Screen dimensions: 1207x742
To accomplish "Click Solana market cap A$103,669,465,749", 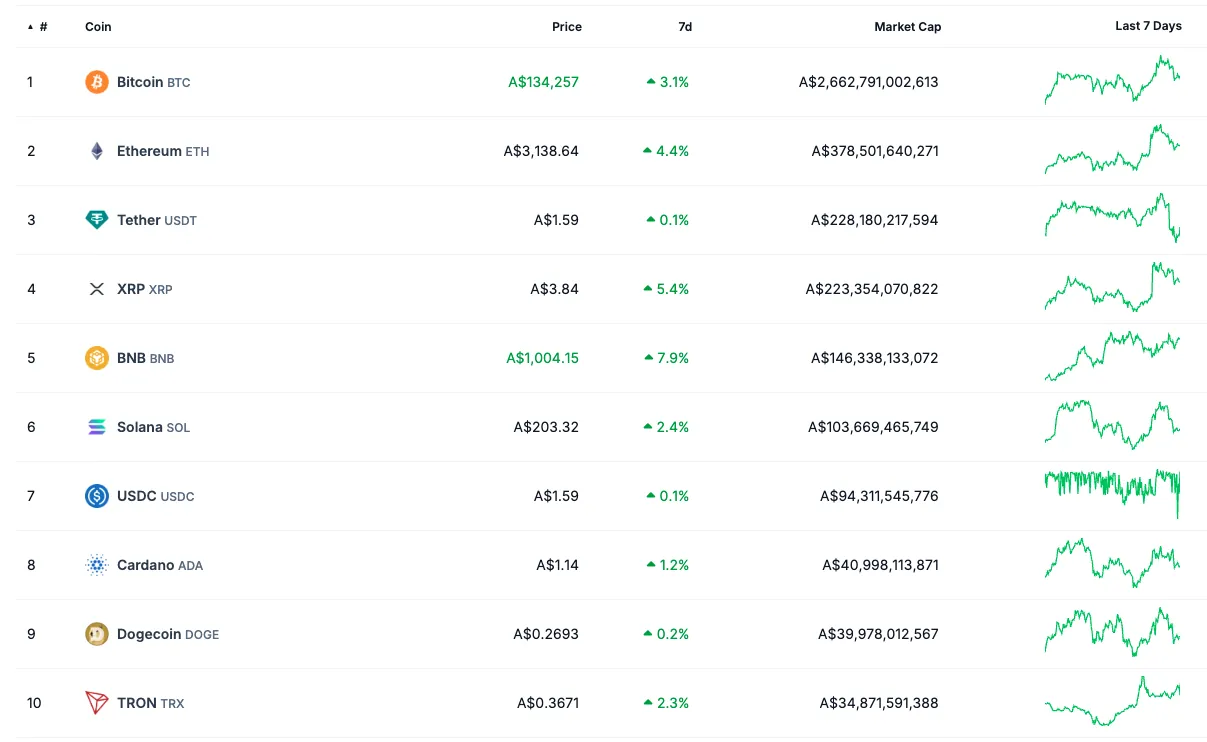I will pyautogui.click(x=874, y=427).
